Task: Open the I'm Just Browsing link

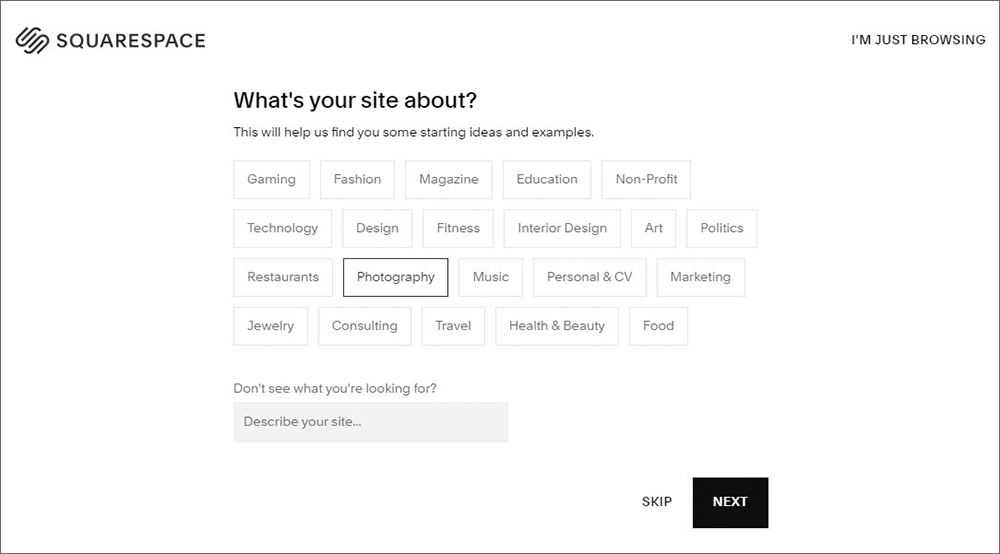Action: (918, 40)
